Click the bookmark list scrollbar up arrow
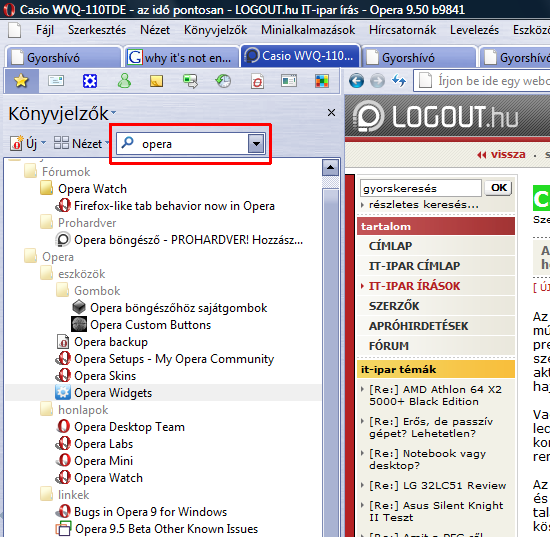550x537 pixels. tap(330, 167)
